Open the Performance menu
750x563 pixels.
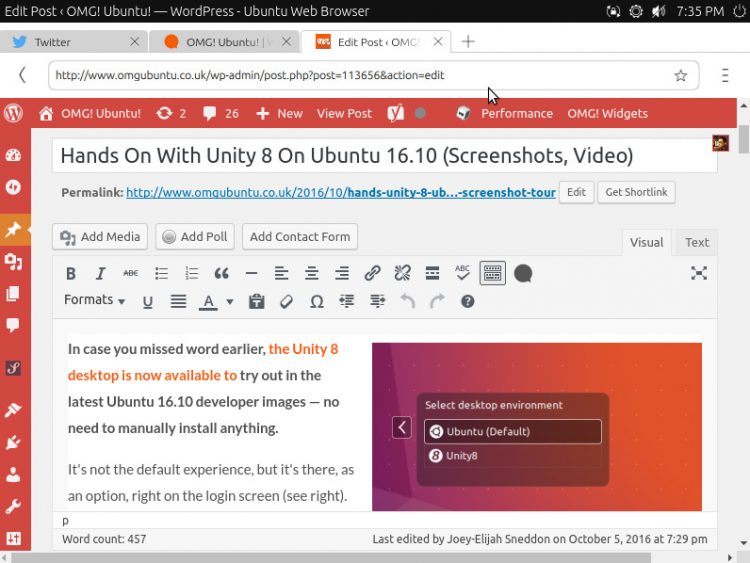point(504,113)
